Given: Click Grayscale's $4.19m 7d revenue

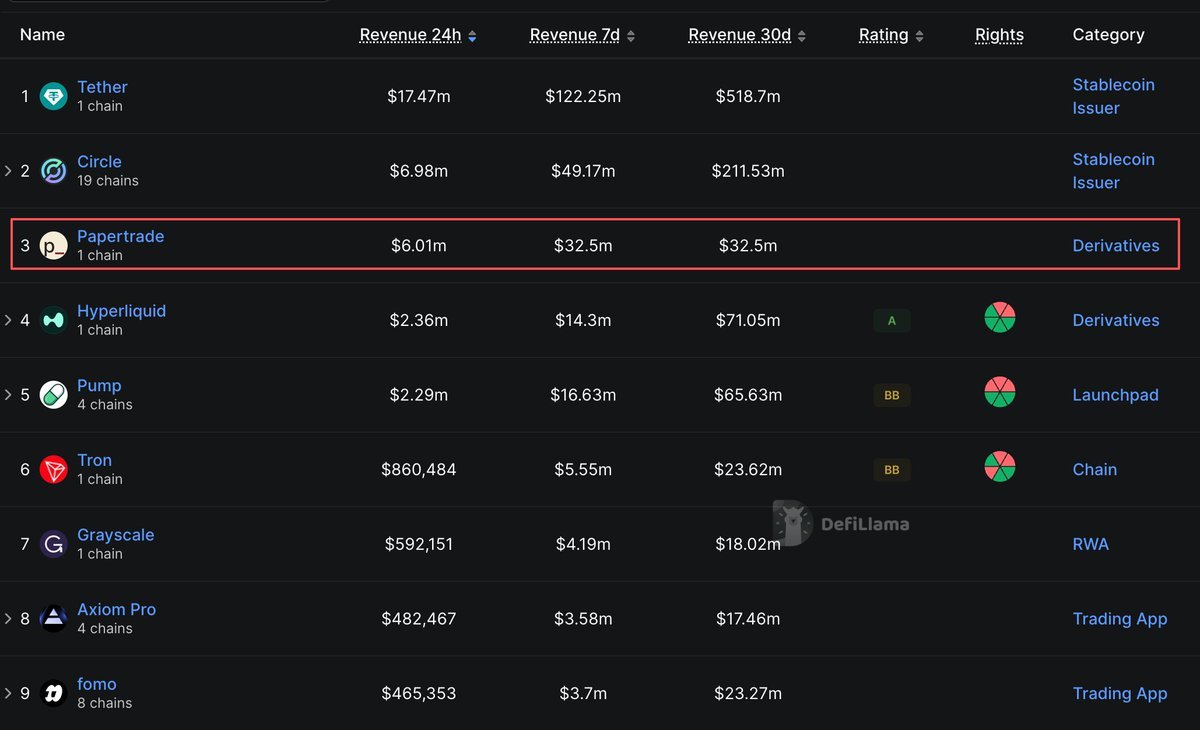Looking at the screenshot, I should [583, 544].
